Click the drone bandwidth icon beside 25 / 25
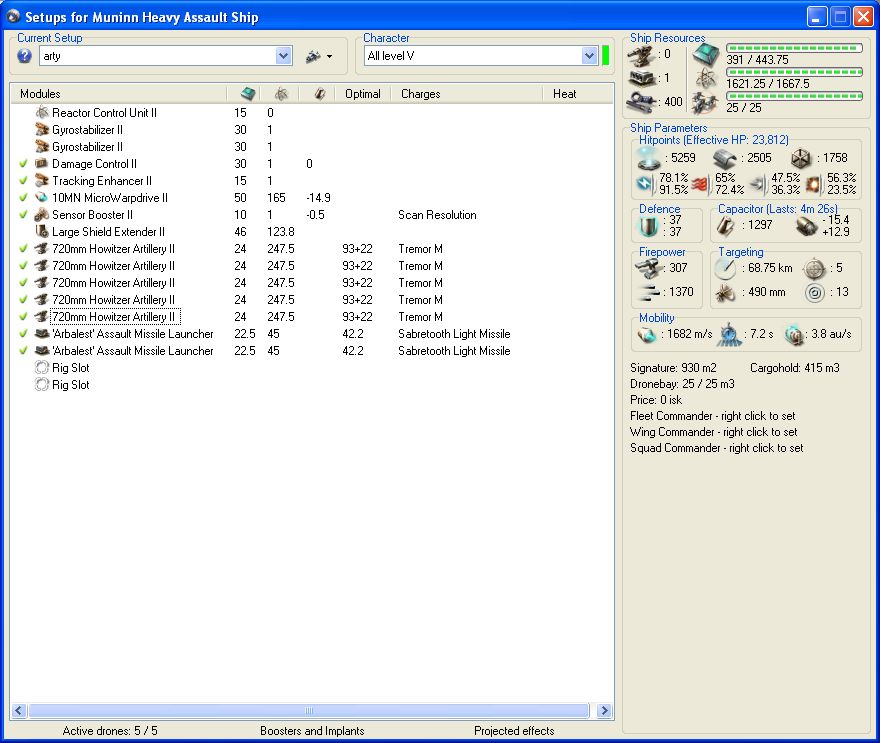This screenshot has height=743, width=880. [x=704, y=103]
